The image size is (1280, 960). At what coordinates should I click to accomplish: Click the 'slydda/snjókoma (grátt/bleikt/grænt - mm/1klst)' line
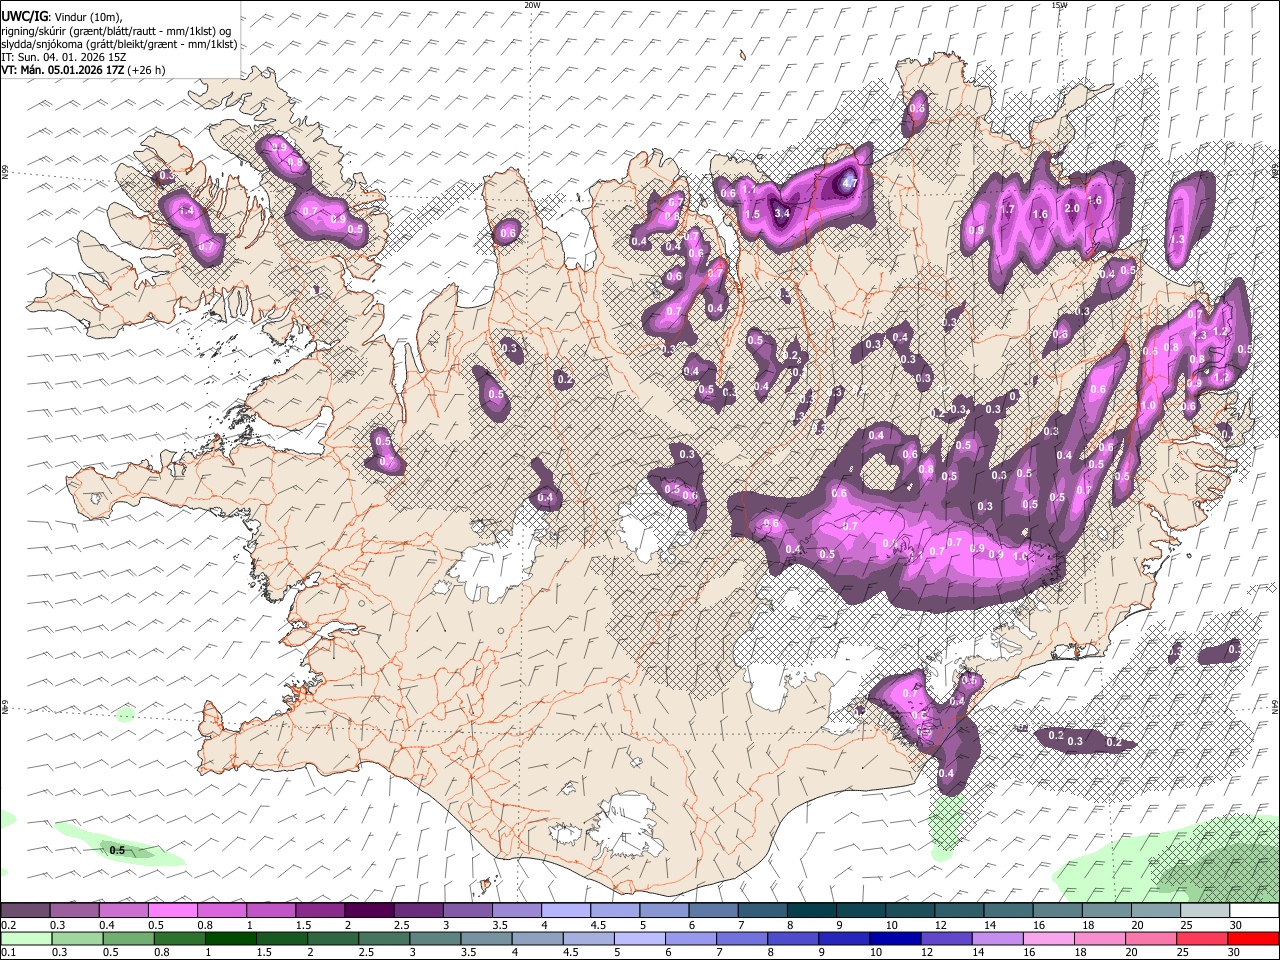(119, 44)
